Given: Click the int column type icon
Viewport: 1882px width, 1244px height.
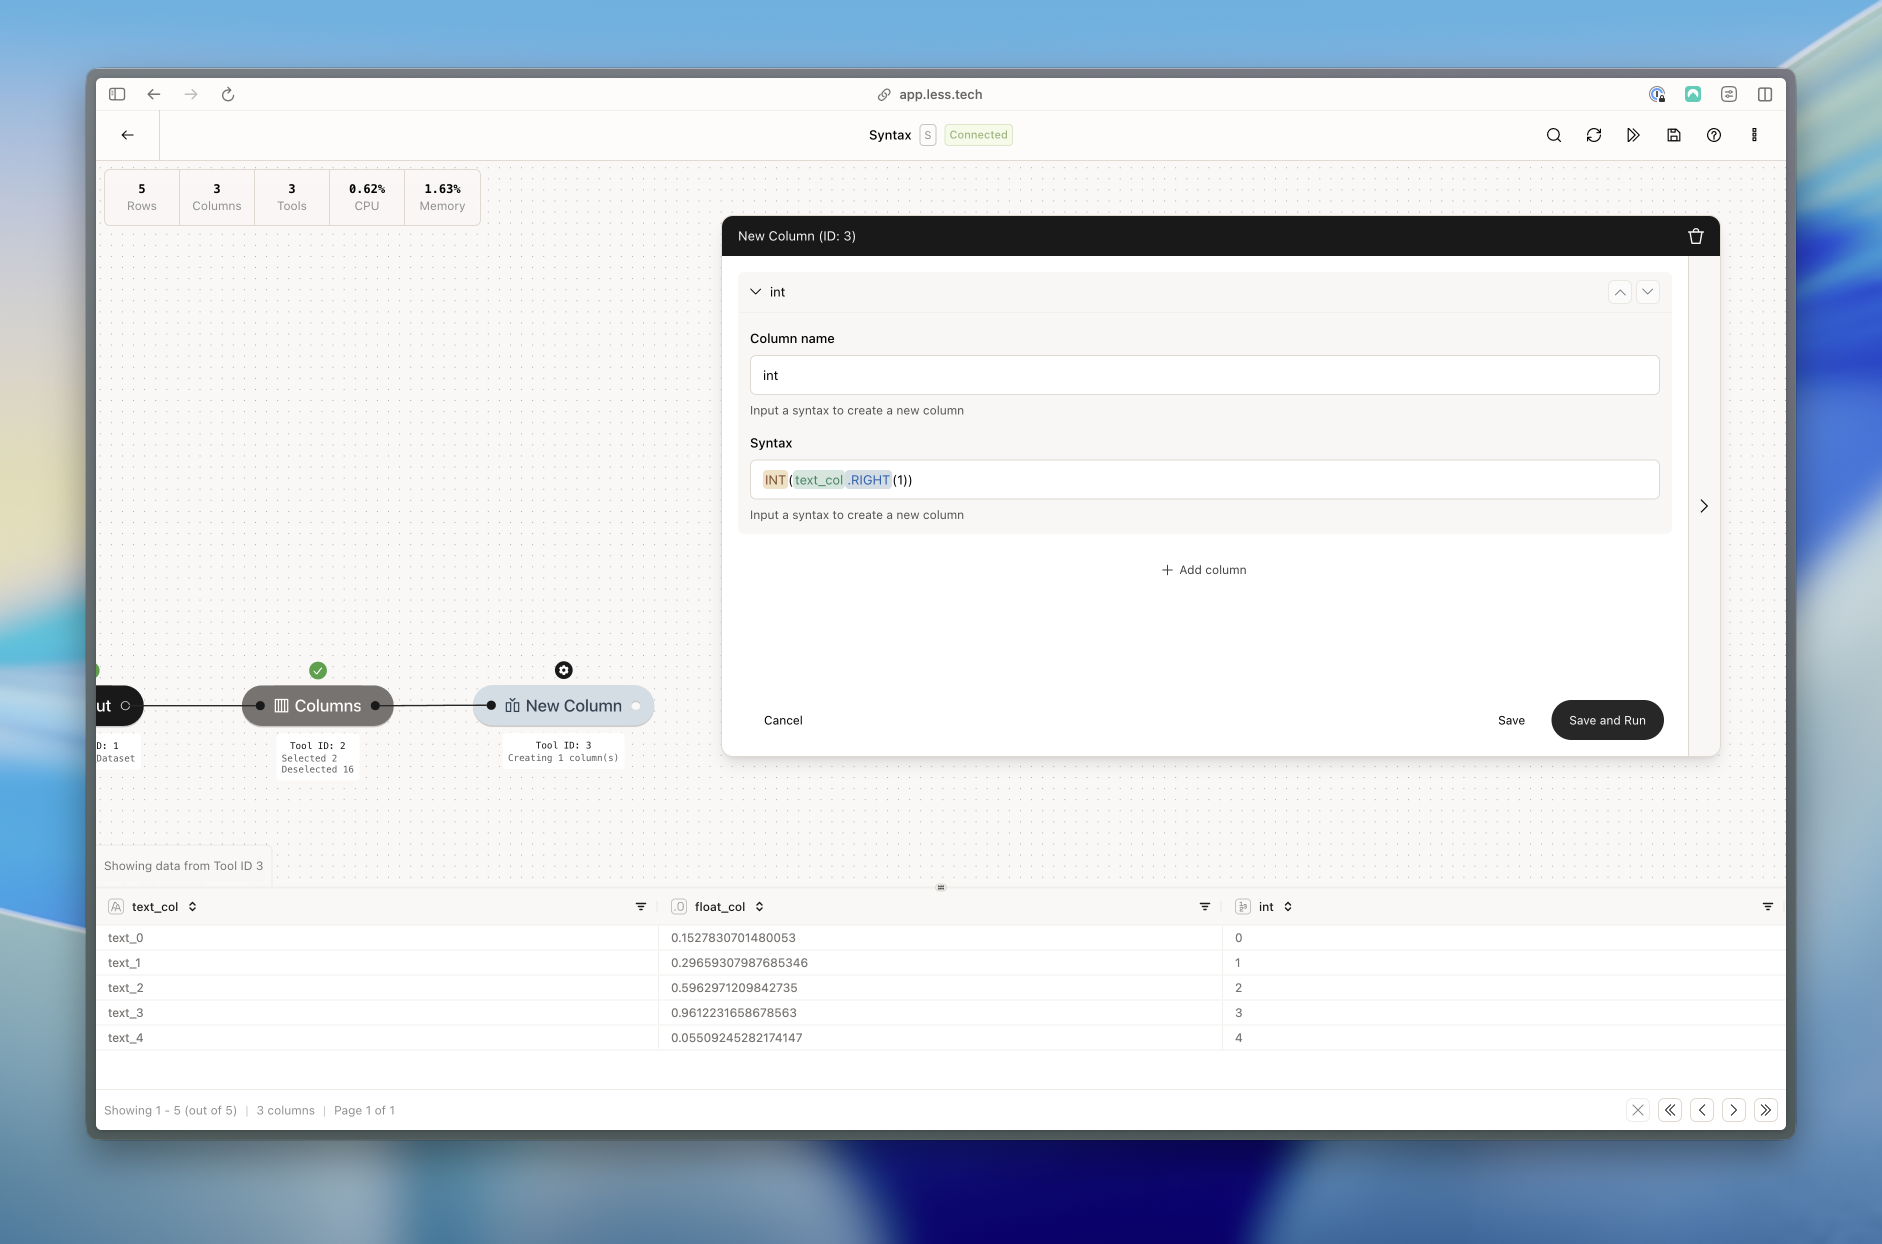Looking at the screenshot, I should pos(1243,907).
